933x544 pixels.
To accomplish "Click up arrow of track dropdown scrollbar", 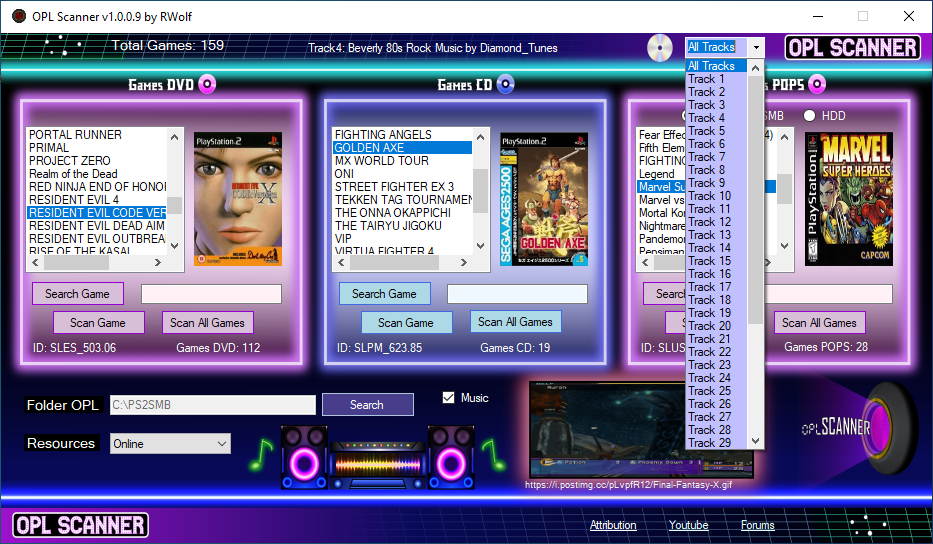I will [755, 68].
